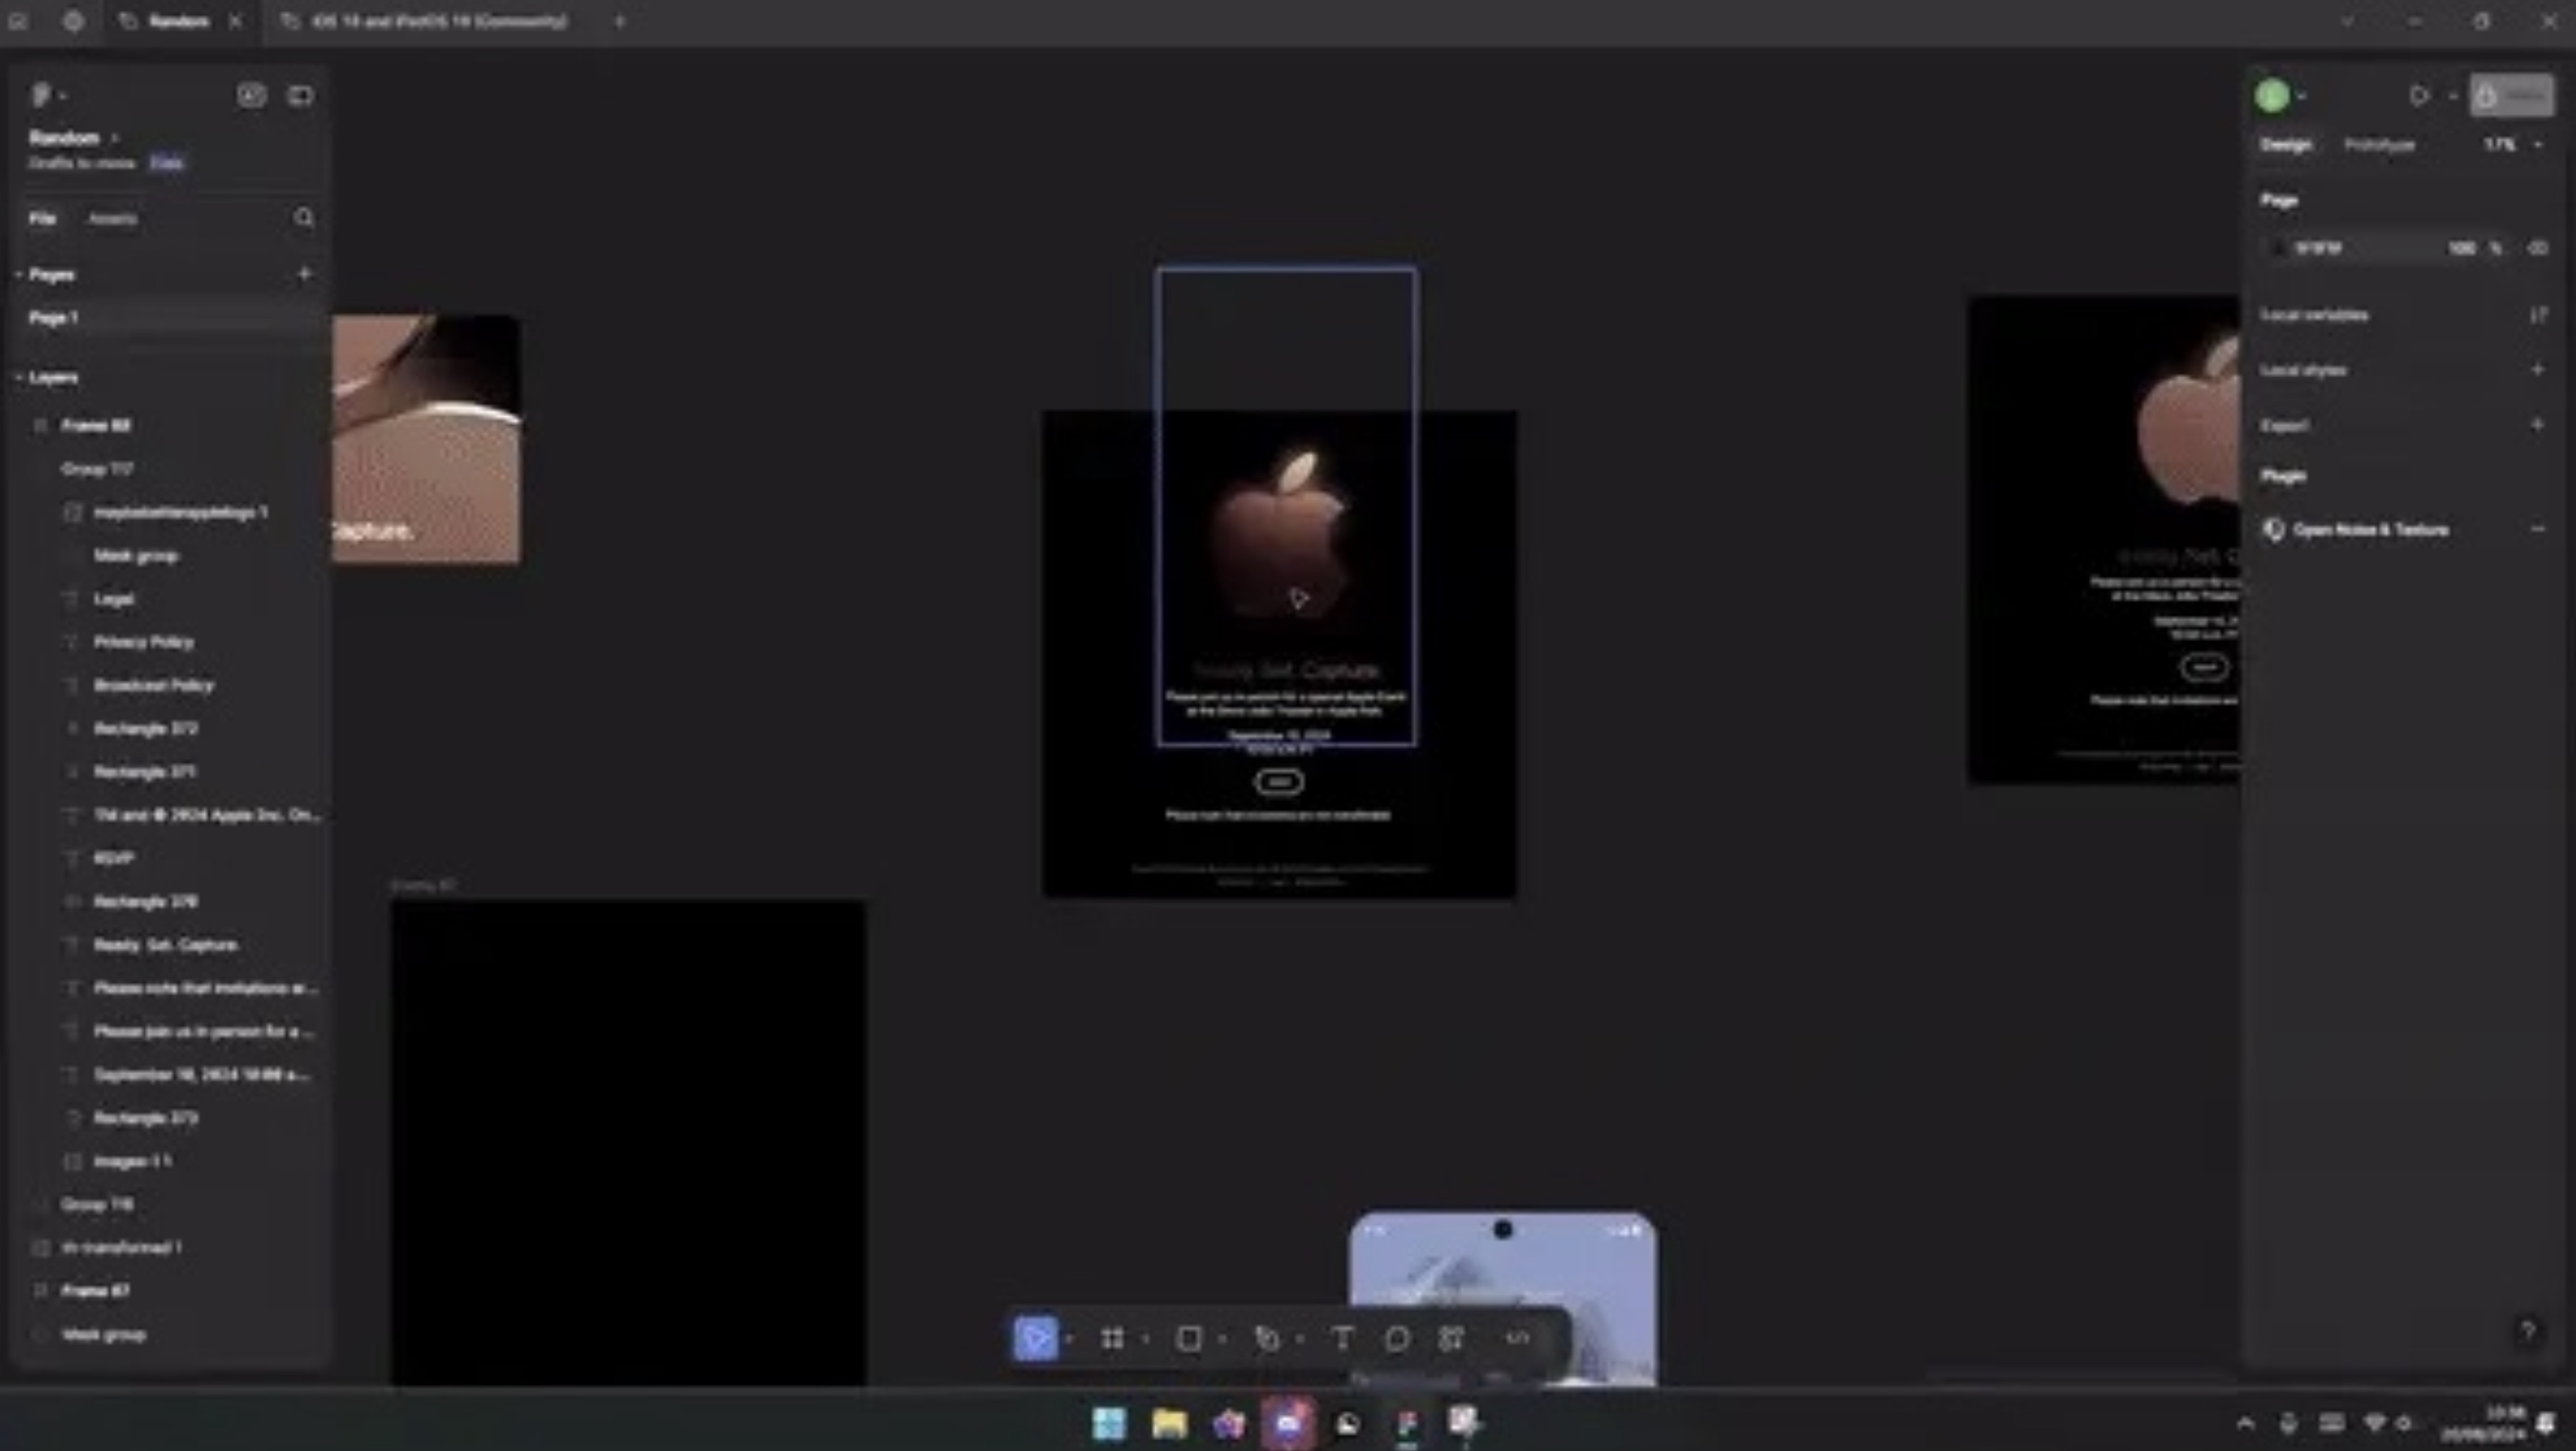Viewport: 2576px width, 1451px height.
Task: Select the Move/Select tool in toolbar
Action: pyautogui.click(x=1037, y=1339)
